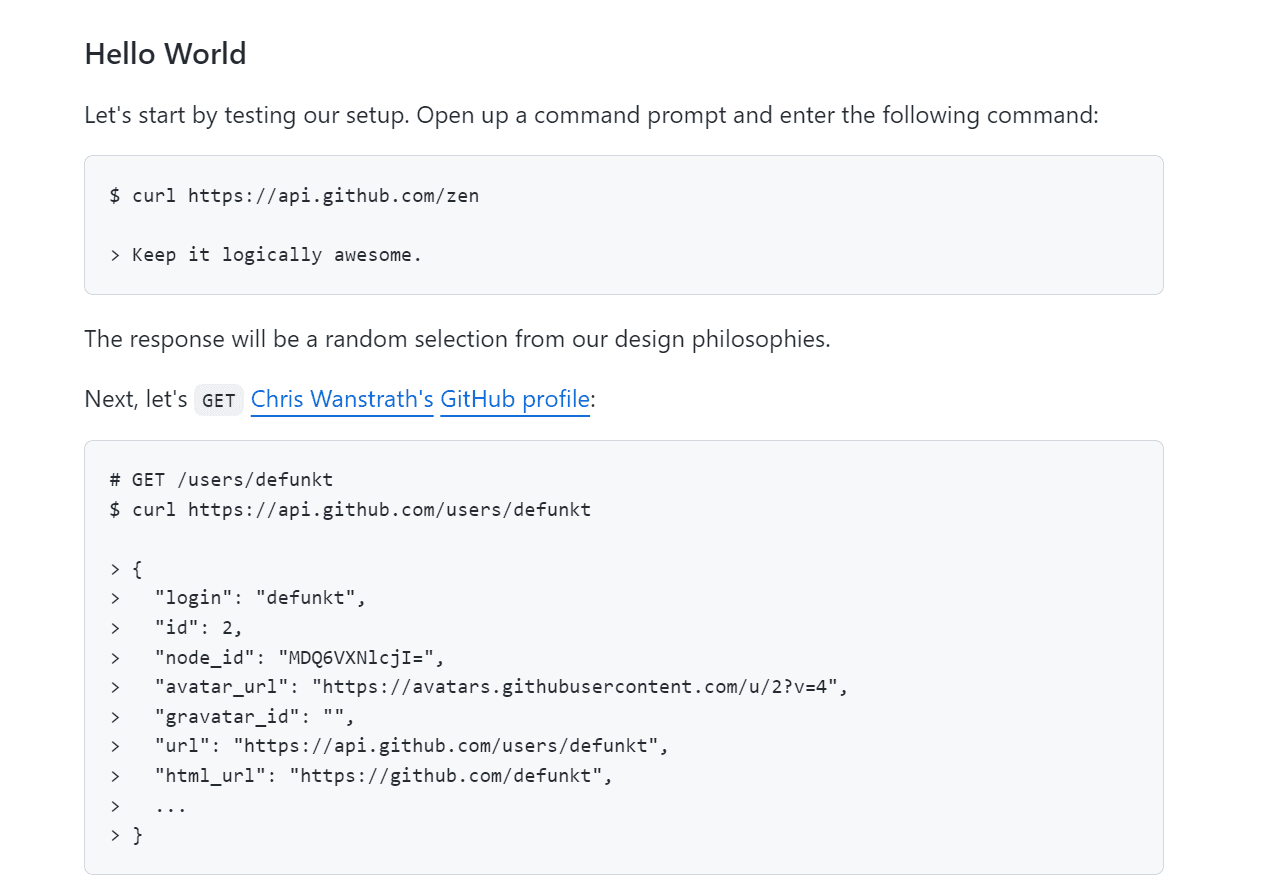The width and height of the screenshot is (1274, 885).
Task: Click the closing brace of the JSON response
Action: click(x=137, y=834)
